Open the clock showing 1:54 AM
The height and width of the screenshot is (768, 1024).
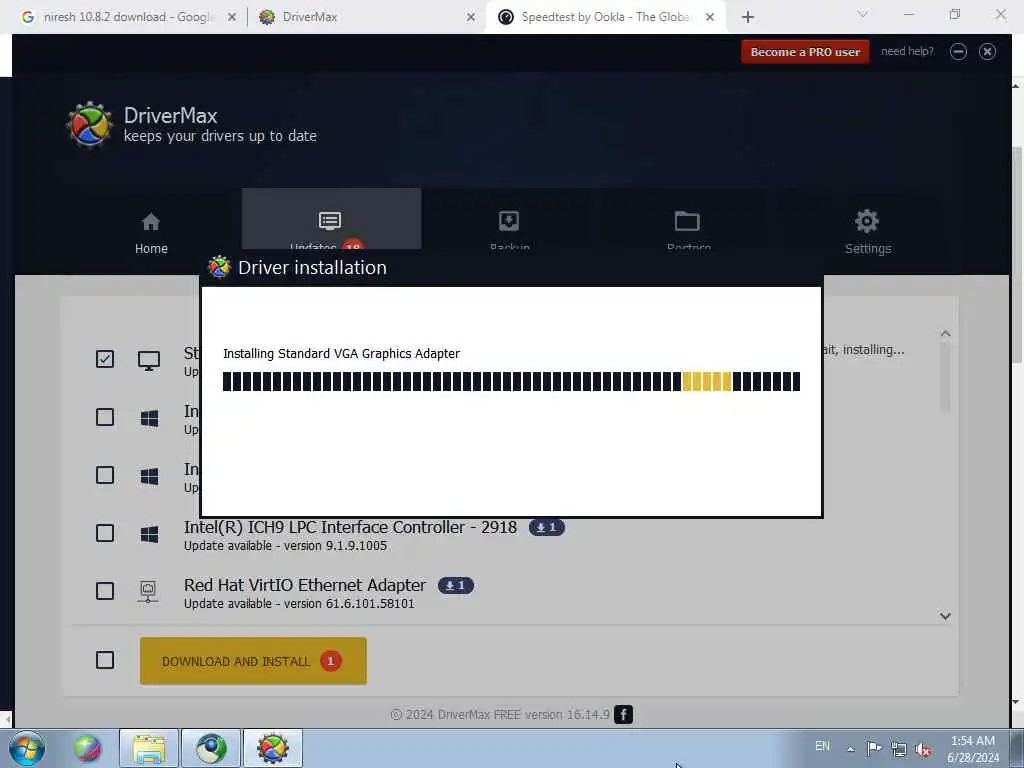[973, 748]
